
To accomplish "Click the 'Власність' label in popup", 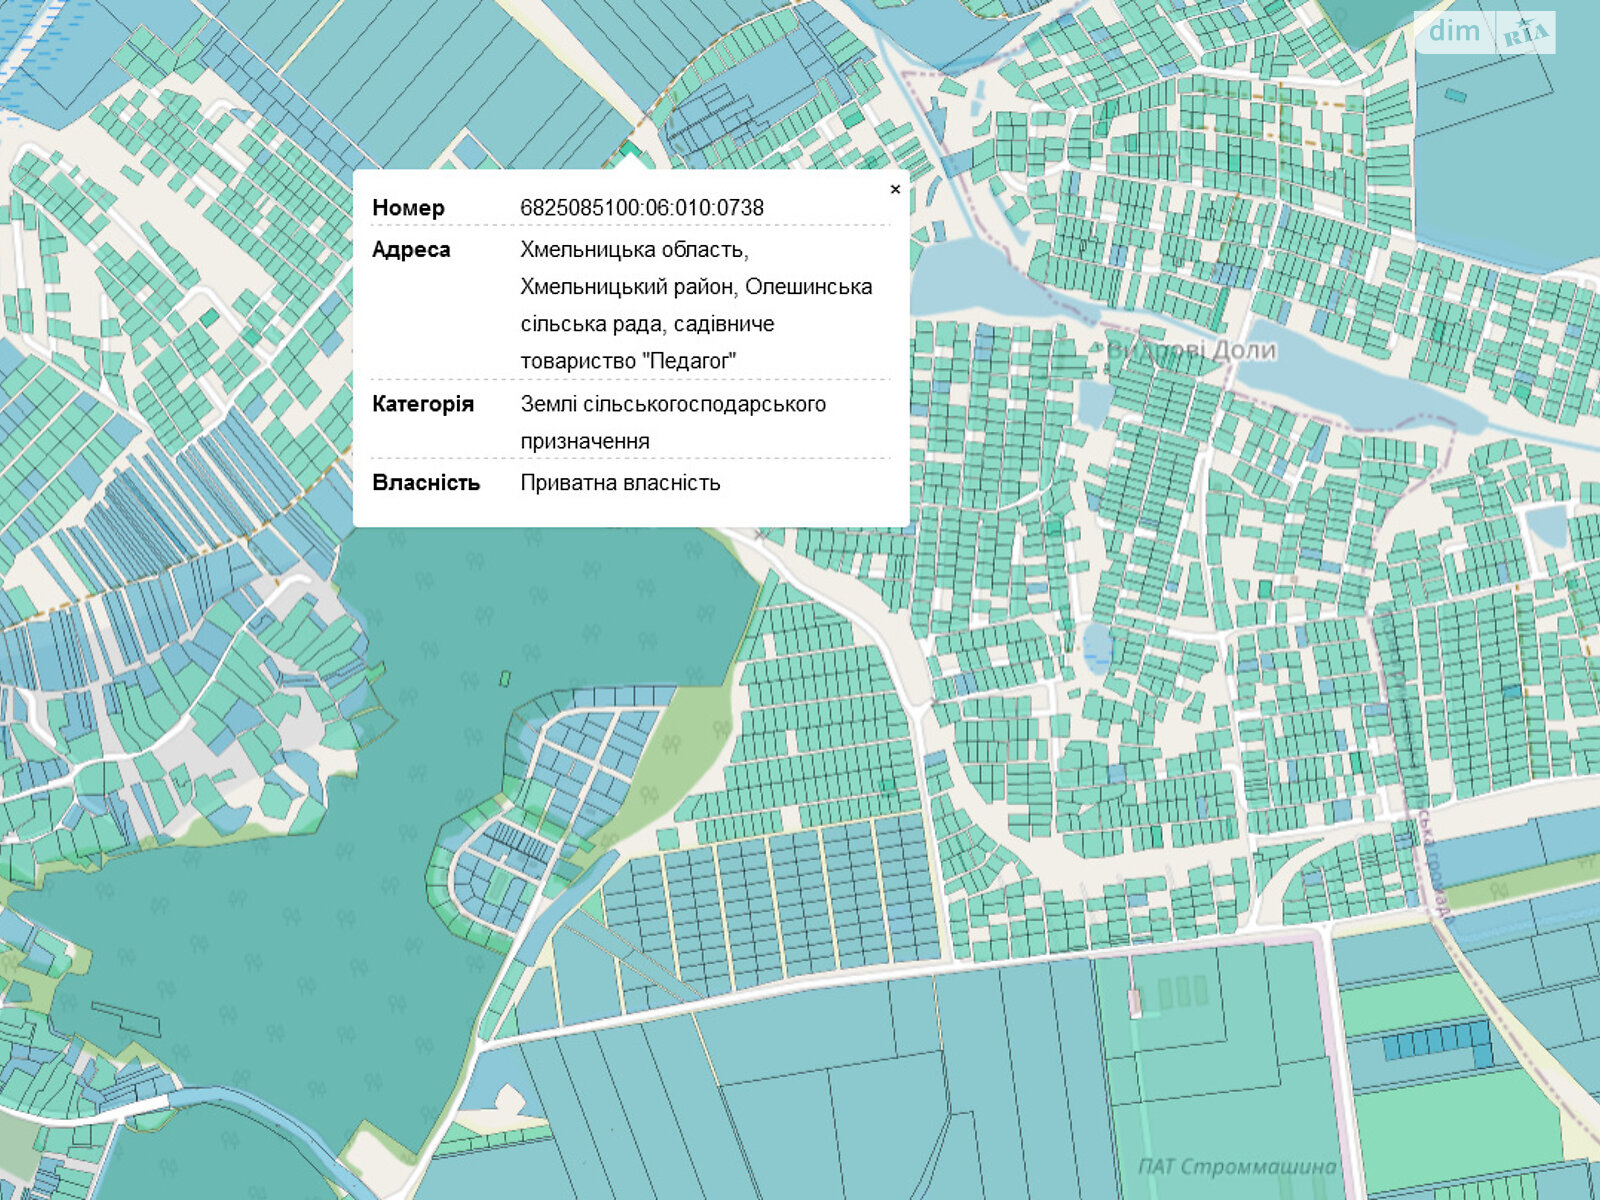I will coord(426,483).
